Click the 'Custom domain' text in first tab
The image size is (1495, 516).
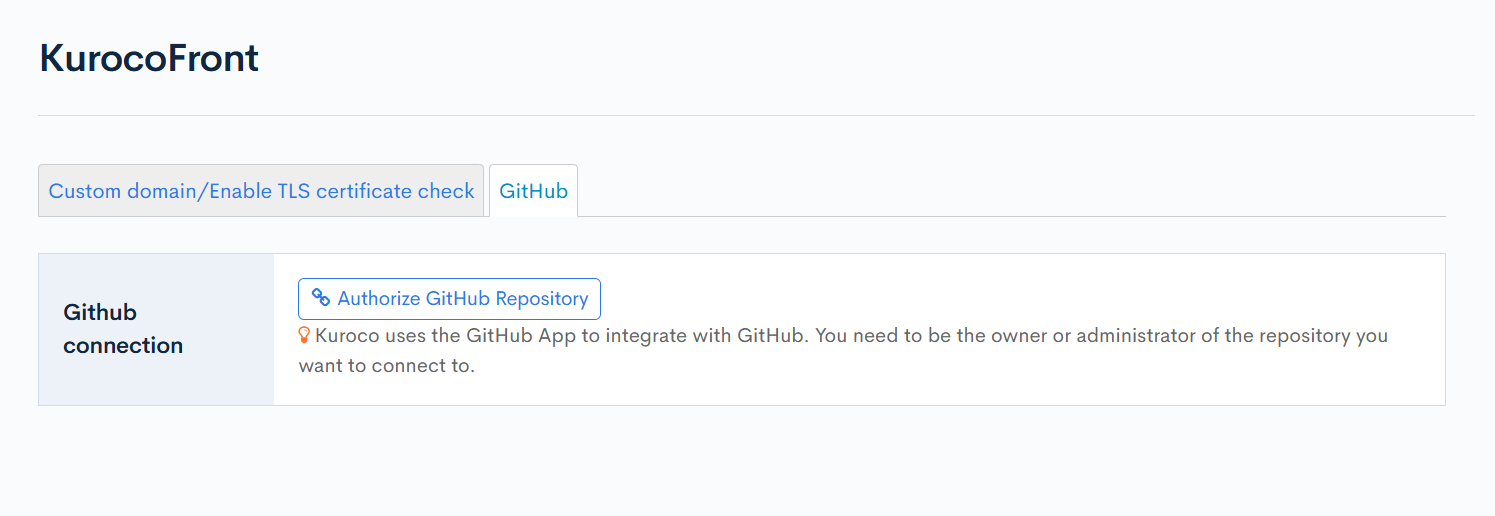[124, 191]
